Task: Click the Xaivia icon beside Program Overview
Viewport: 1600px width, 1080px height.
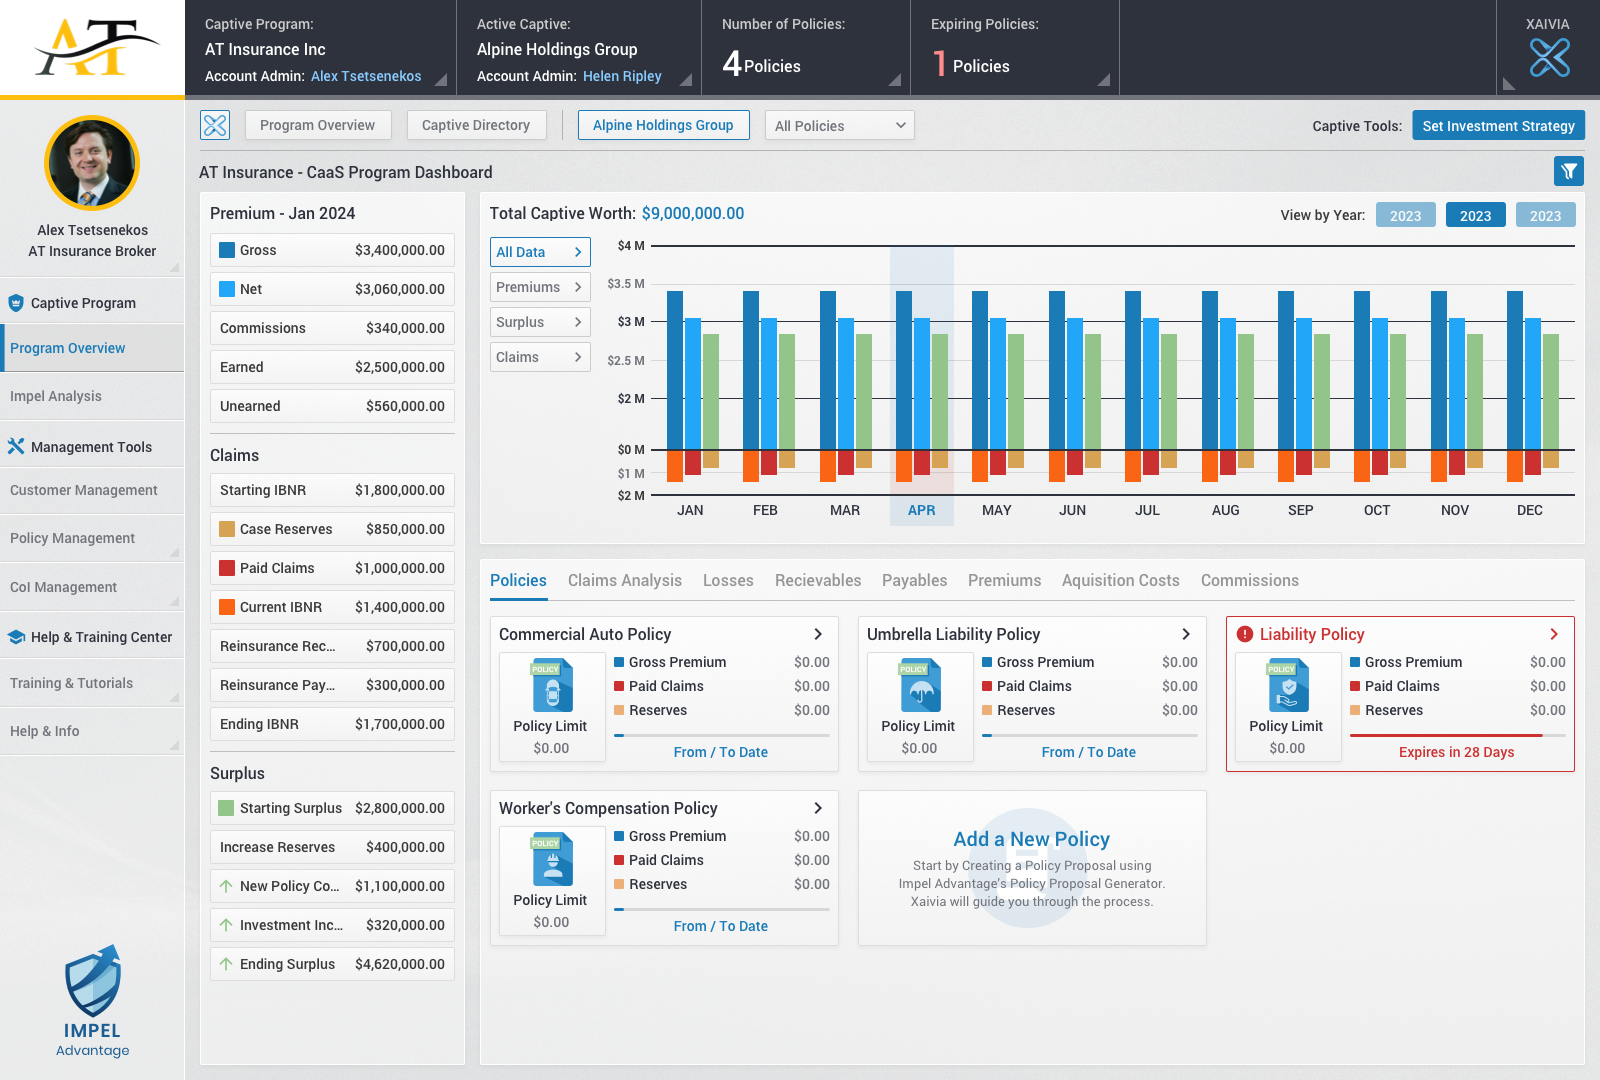Action: pyautogui.click(x=215, y=125)
